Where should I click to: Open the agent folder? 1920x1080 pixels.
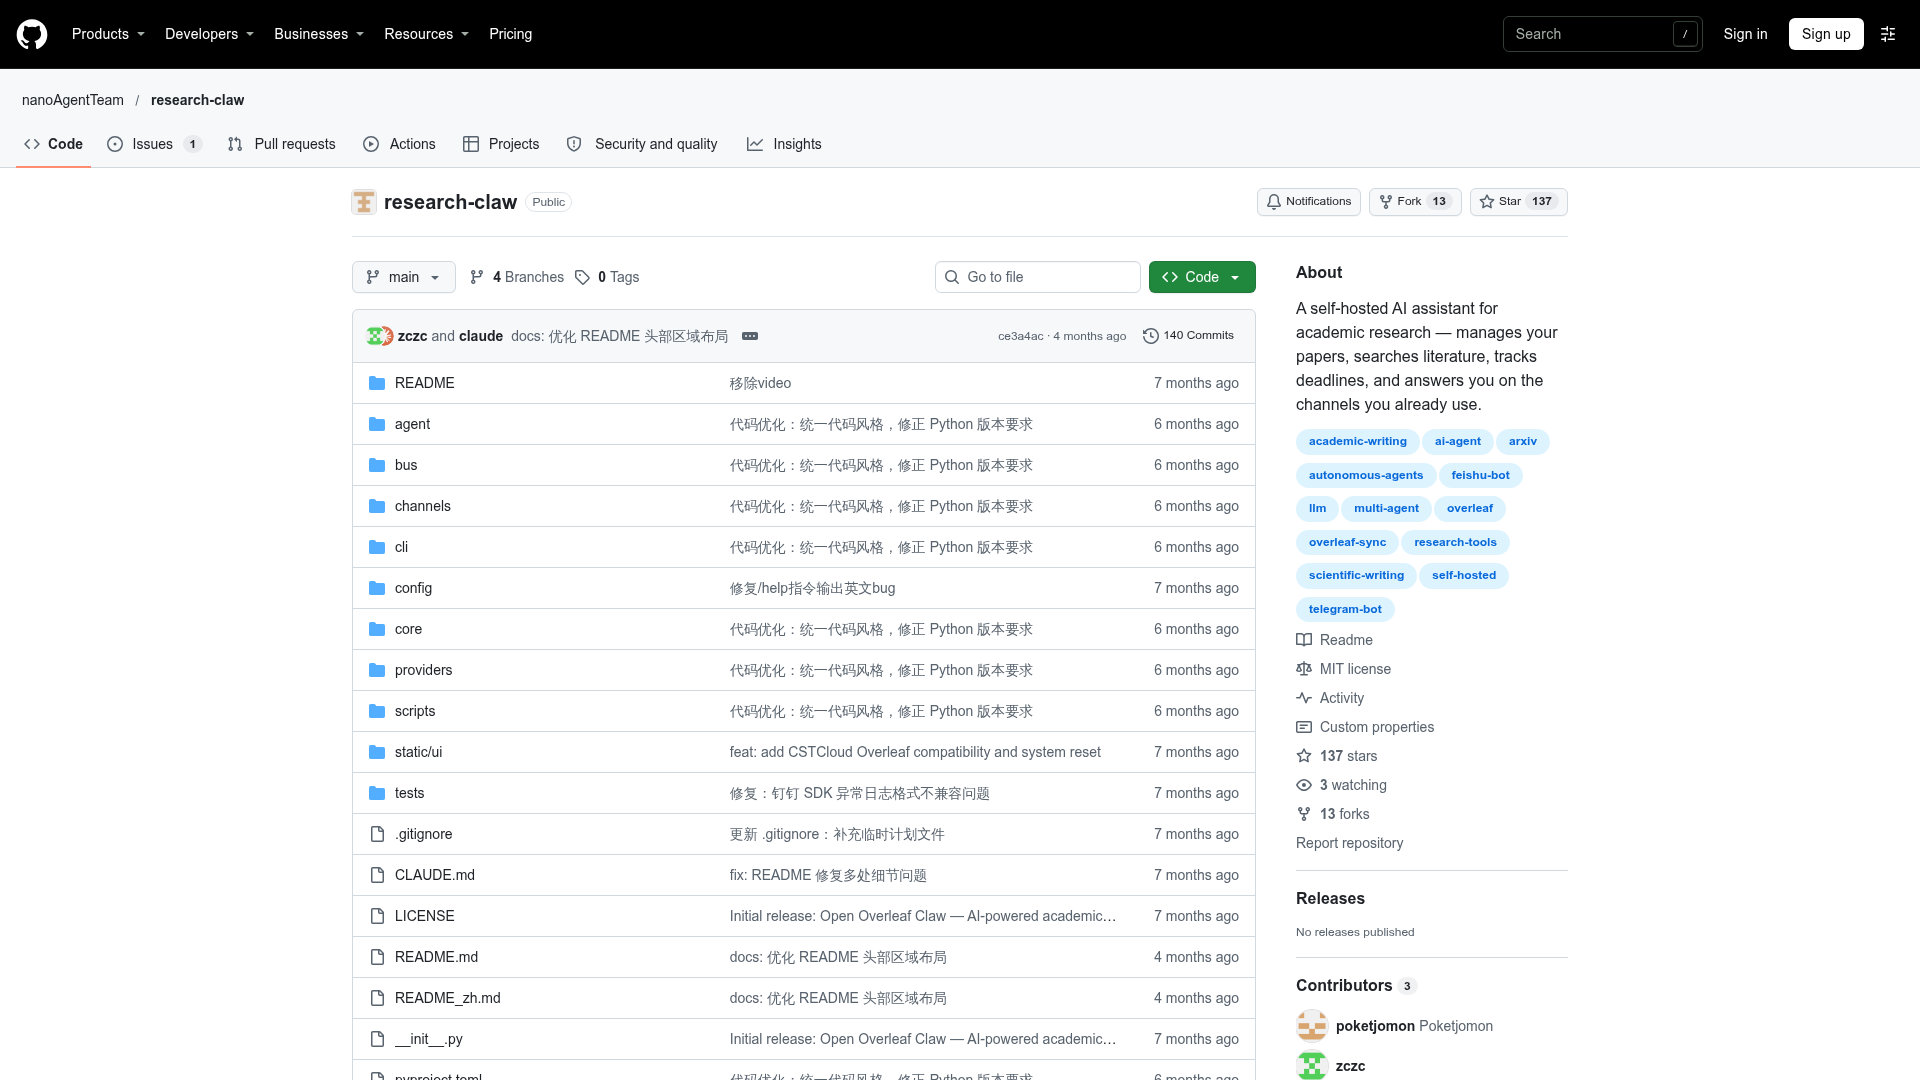tap(412, 424)
